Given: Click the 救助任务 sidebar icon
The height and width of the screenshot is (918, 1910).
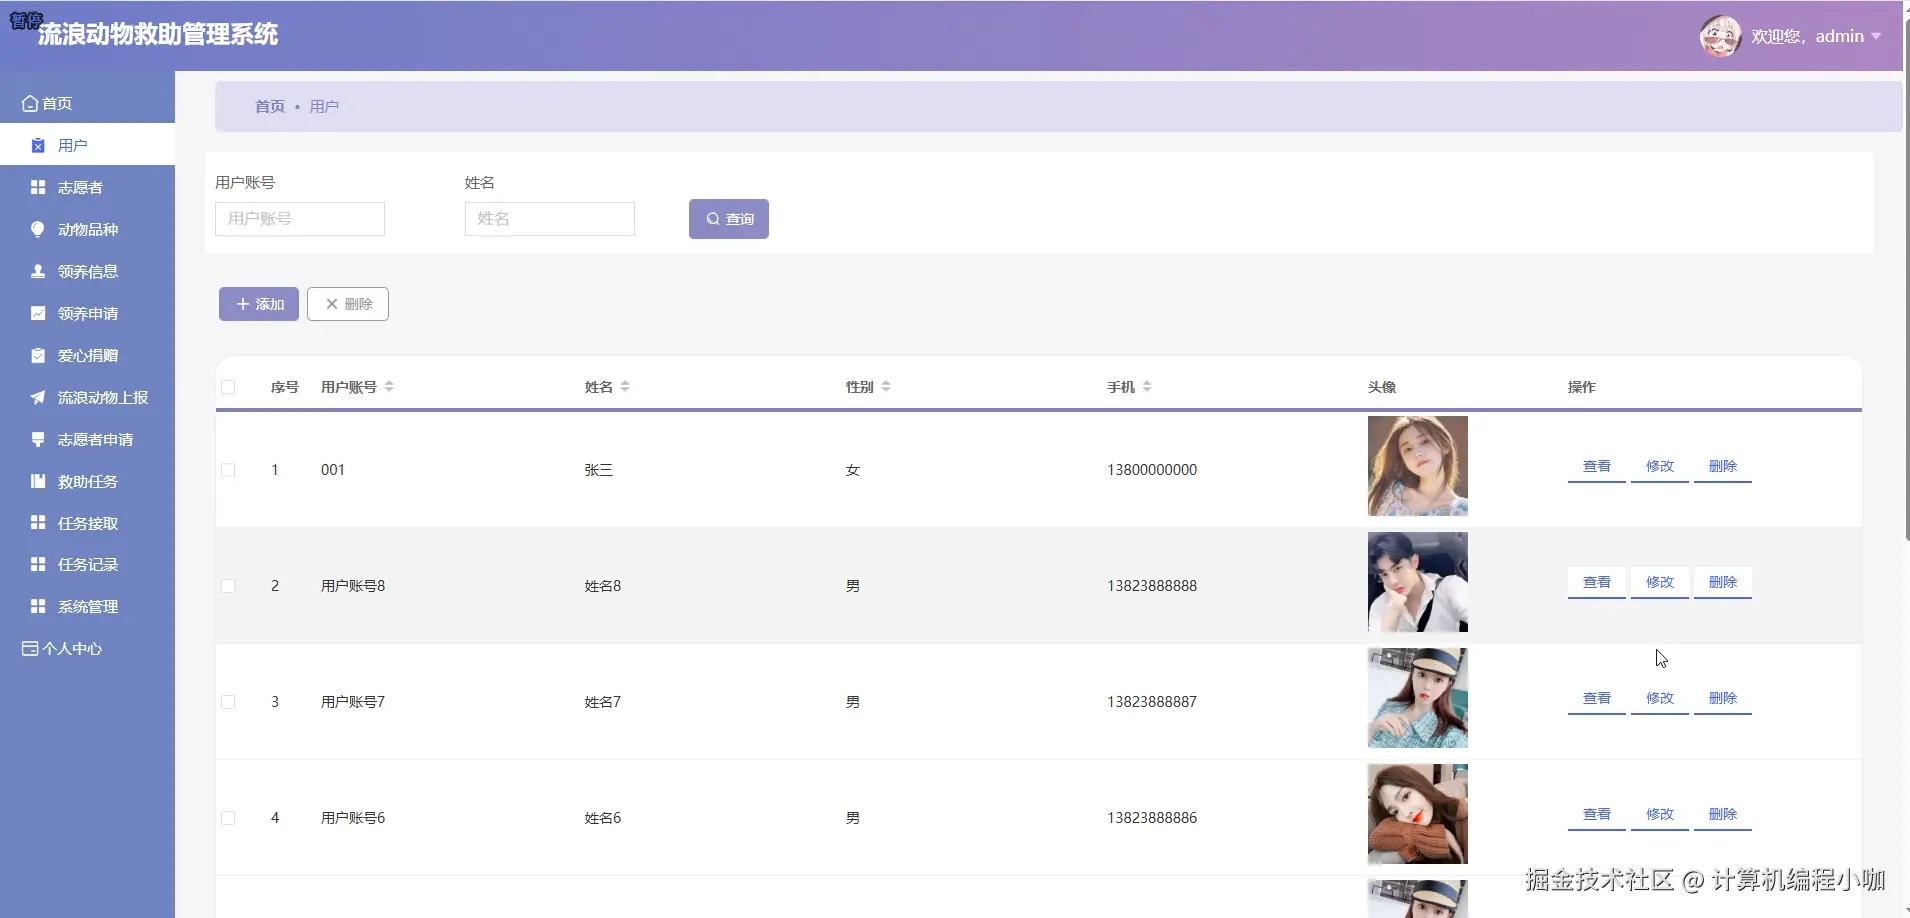Looking at the screenshot, I should pyautogui.click(x=38, y=482).
